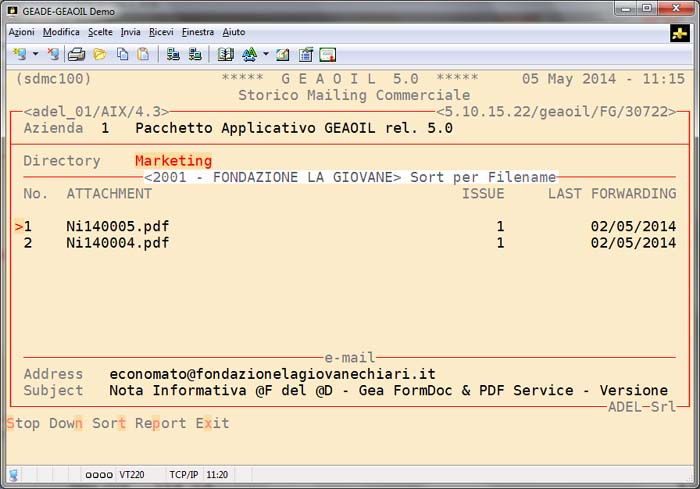The height and width of the screenshot is (489, 700).
Task: Click the new connection toolbar icon
Action: [19, 54]
